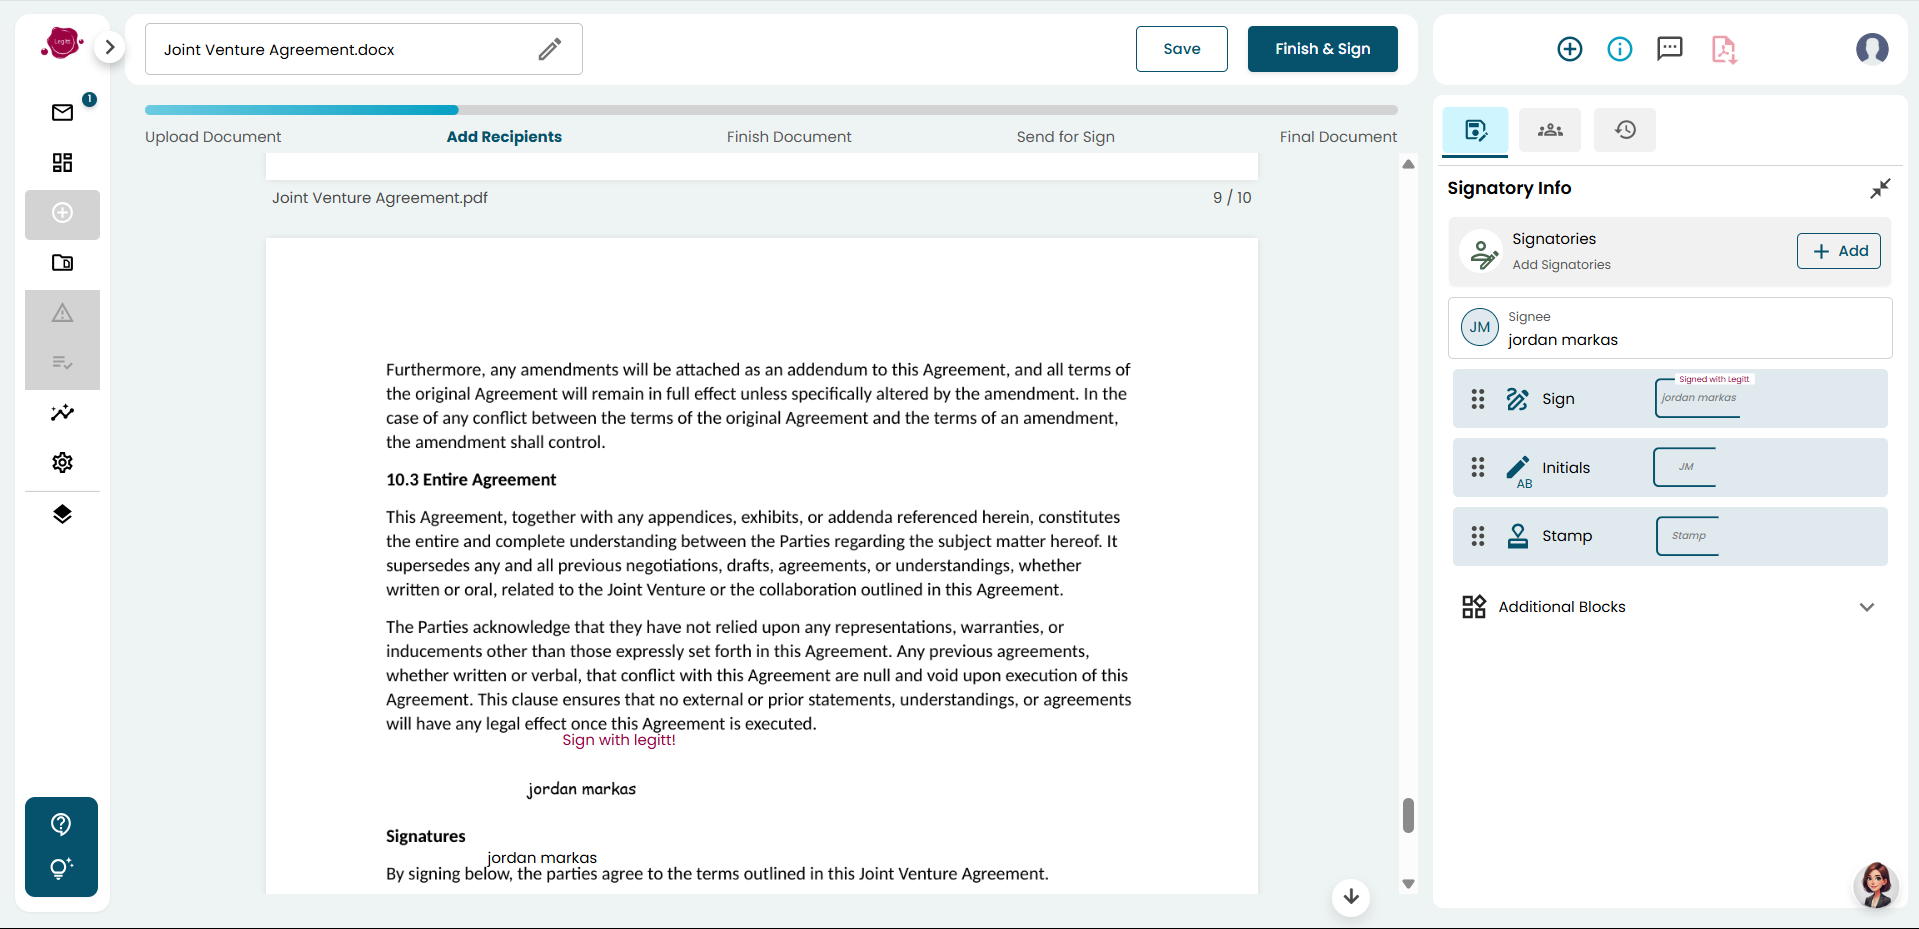Click the Joint Venture Agreement.pdf label
Viewport: 1919px width, 929px height.
[x=380, y=198]
